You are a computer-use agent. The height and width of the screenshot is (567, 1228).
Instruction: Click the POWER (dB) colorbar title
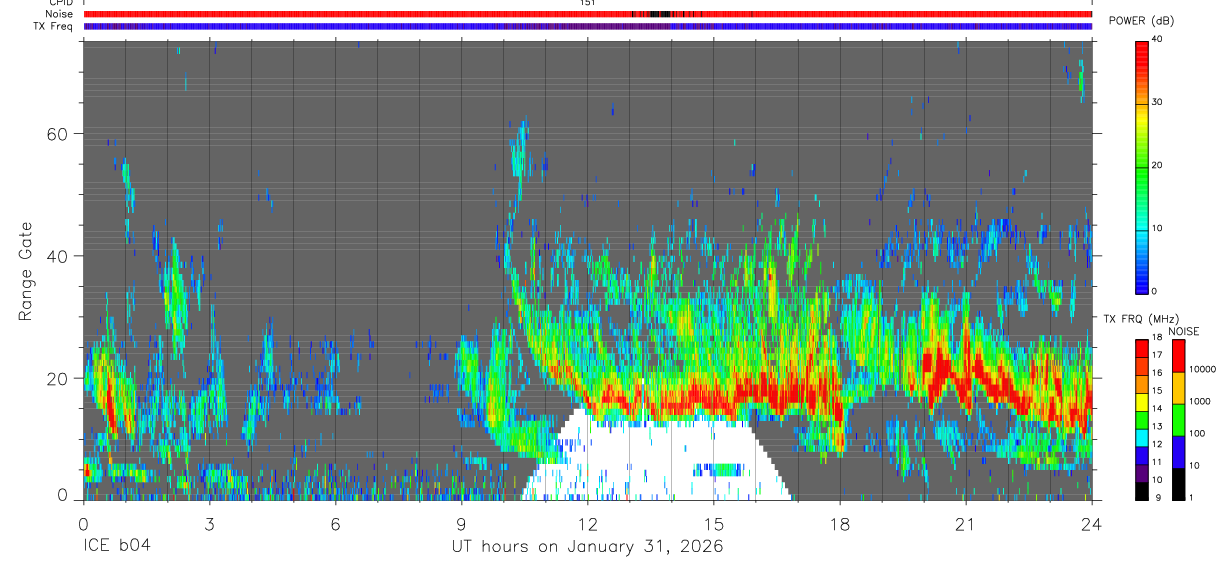(1142, 21)
